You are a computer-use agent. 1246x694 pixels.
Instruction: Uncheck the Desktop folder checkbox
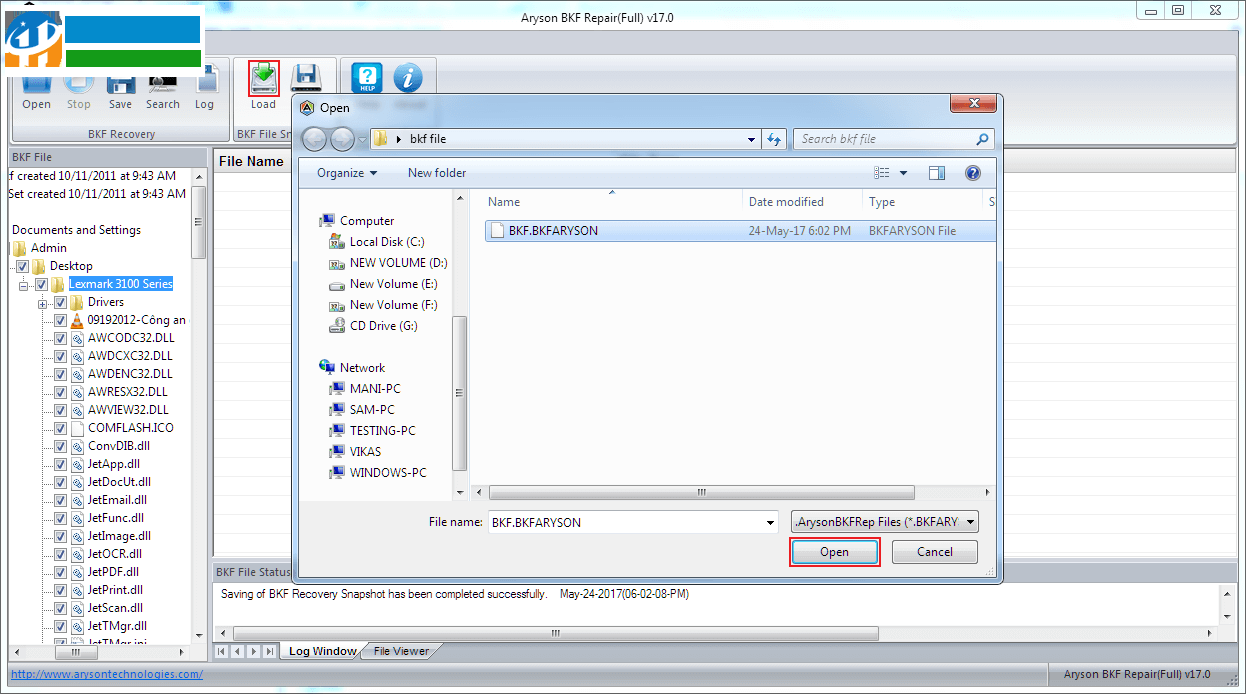(x=22, y=265)
